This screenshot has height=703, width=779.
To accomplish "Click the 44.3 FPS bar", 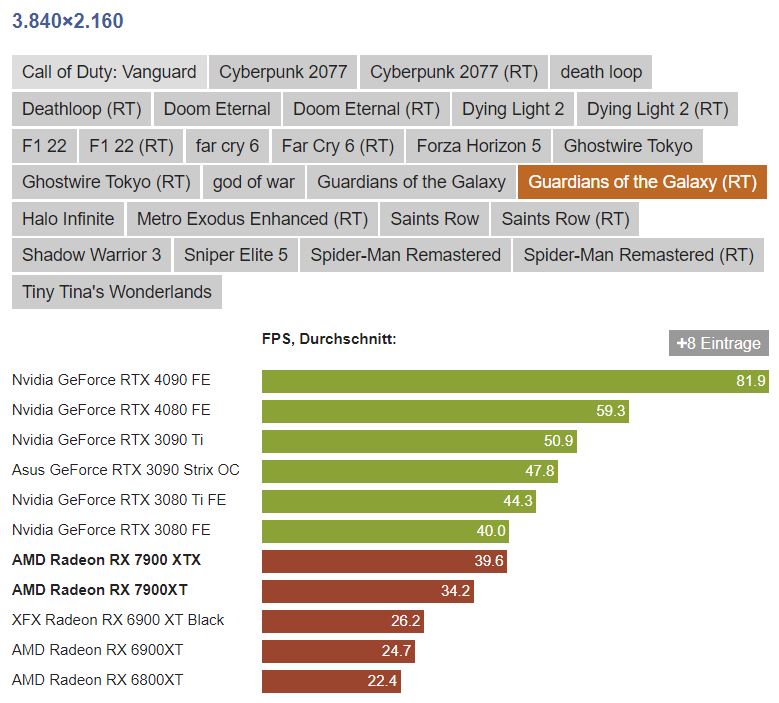I will (x=399, y=501).
